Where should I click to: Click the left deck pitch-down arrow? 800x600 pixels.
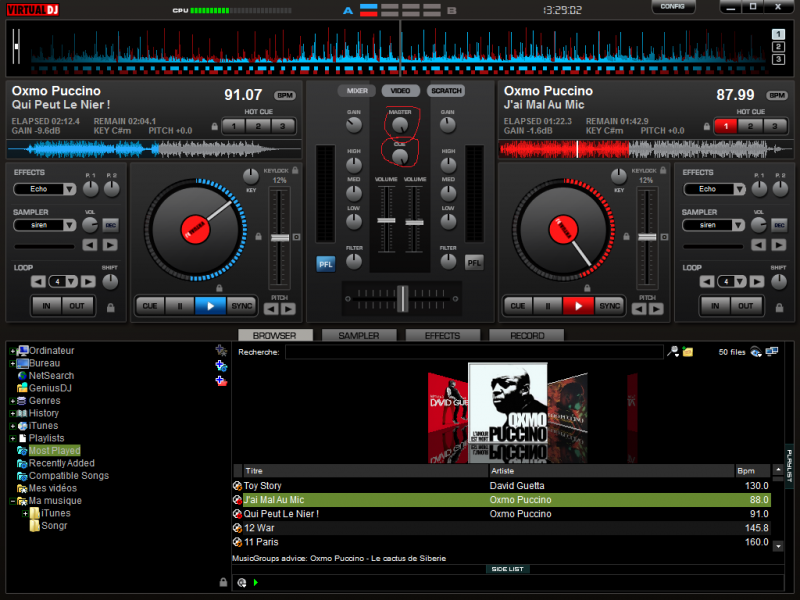[x=272, y=309]
